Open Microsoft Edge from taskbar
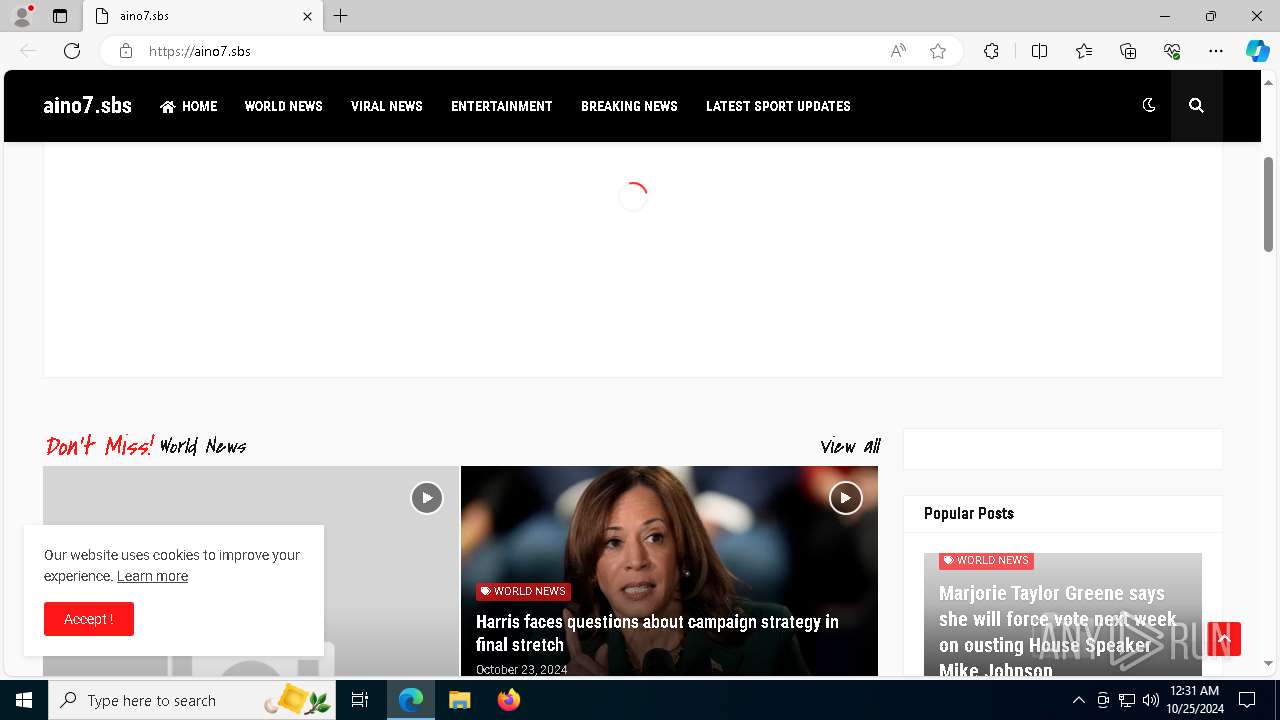This screenshot has height=720, width=1280. [x=411, y=700]
